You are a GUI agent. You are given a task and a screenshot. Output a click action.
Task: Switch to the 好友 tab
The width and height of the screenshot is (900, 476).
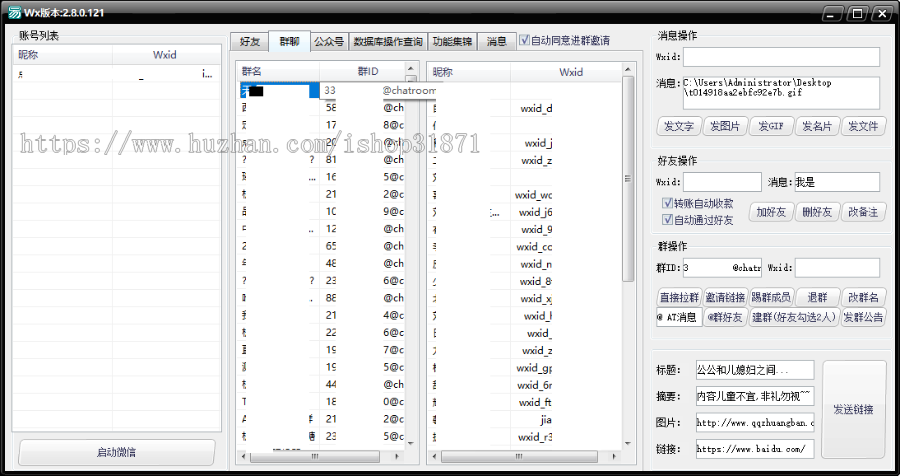pos(250,41)
